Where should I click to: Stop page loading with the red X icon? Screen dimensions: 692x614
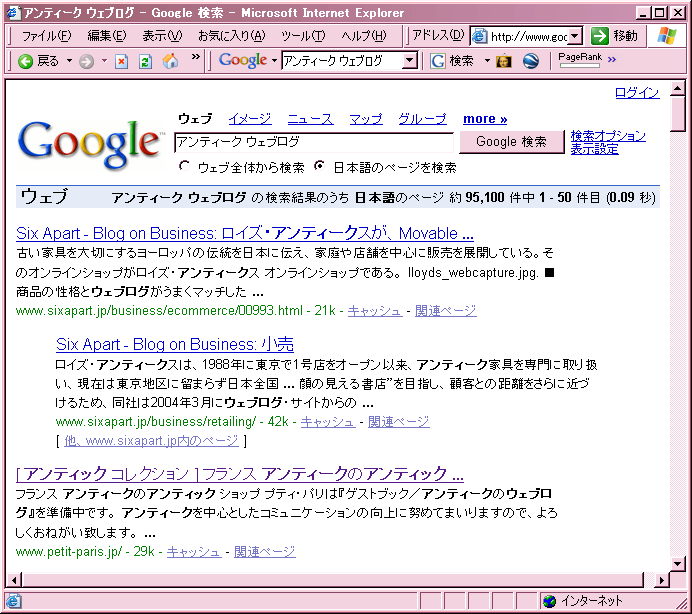pos(121,61)
